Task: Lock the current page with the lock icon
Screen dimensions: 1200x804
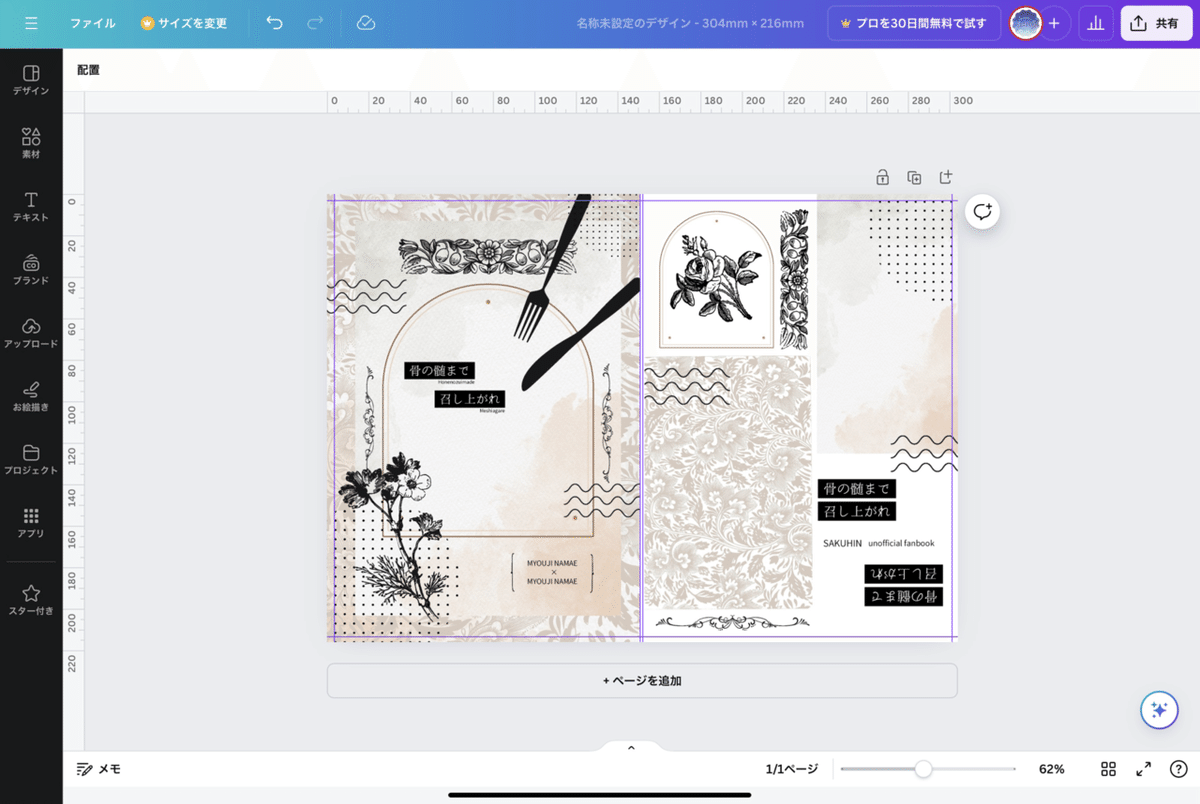Action: [x=882, y=176]
